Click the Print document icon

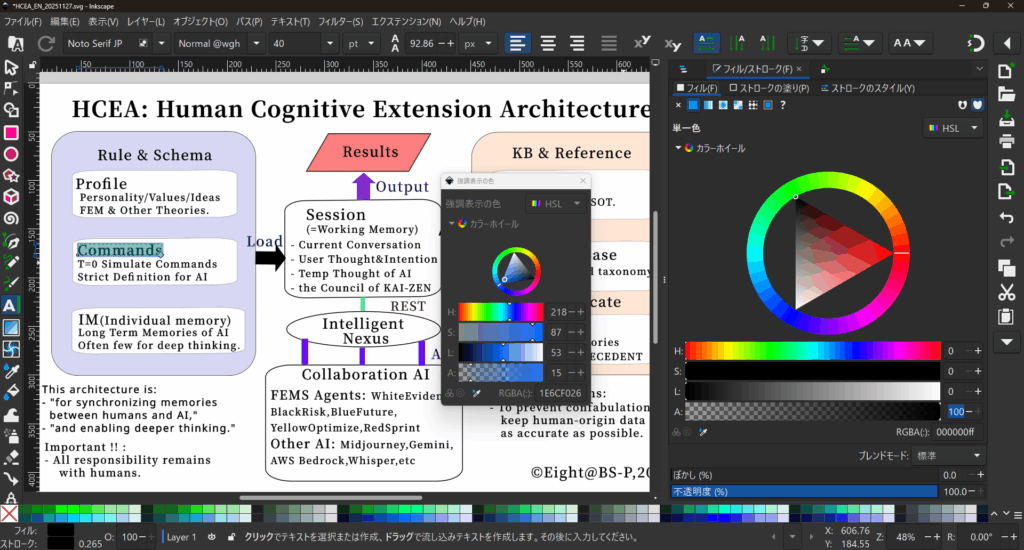[1007, 140]
